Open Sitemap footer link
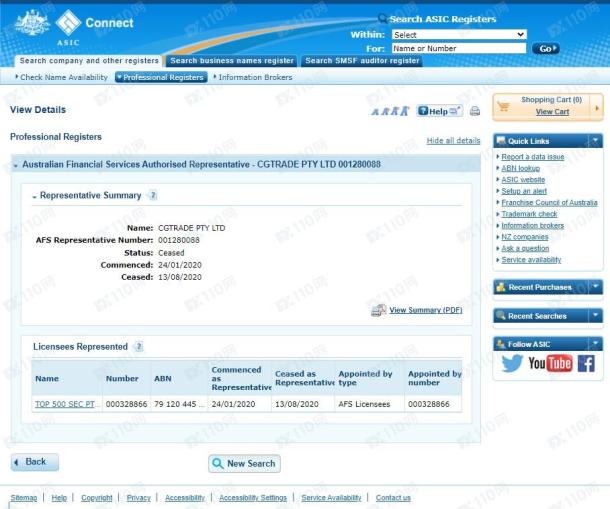 (x=24, y=498)
